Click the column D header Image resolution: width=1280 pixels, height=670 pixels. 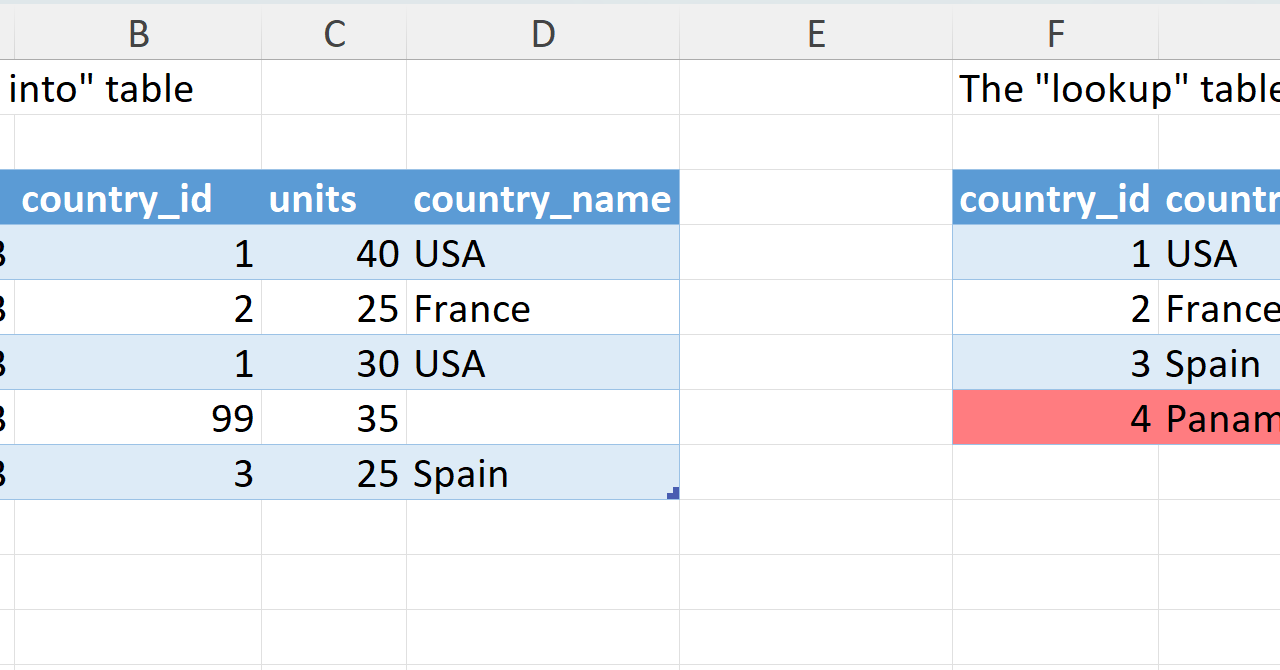pyautogui.click(x=543, y=35)
